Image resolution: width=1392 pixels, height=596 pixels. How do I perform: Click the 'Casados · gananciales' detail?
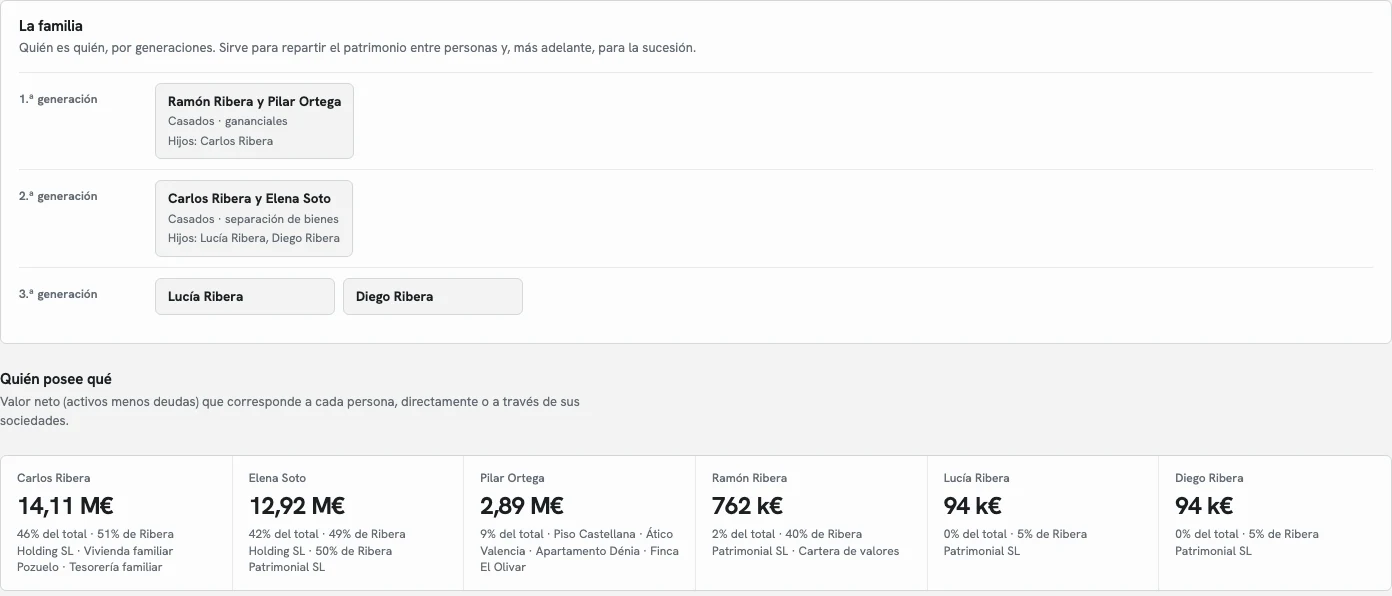[228, 121]
